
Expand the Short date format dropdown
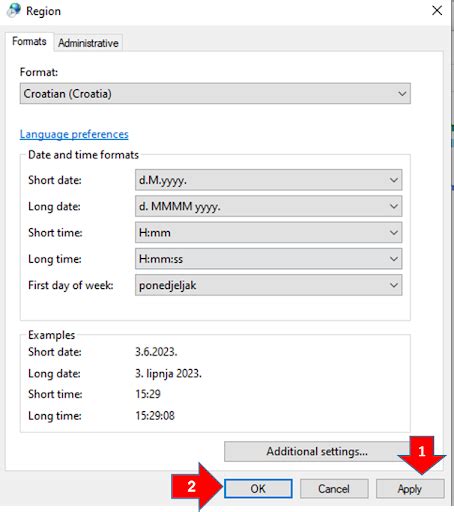coord(268,180)
